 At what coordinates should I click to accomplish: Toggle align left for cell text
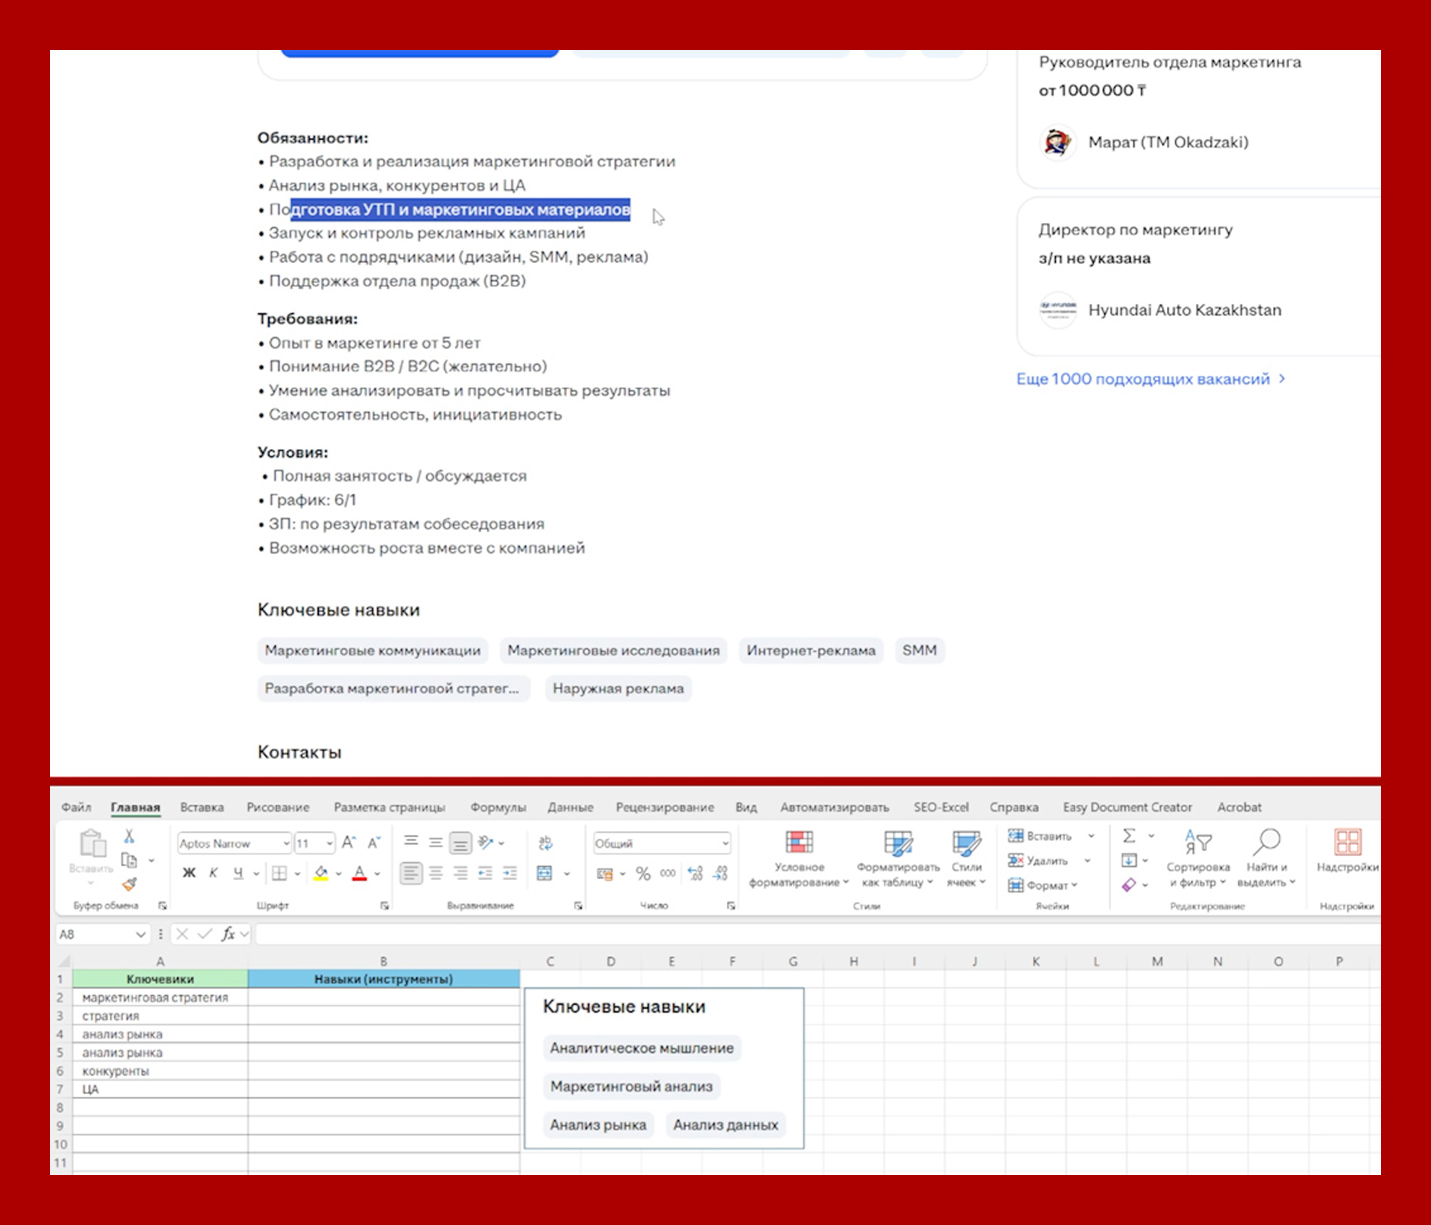pos(411,873)
